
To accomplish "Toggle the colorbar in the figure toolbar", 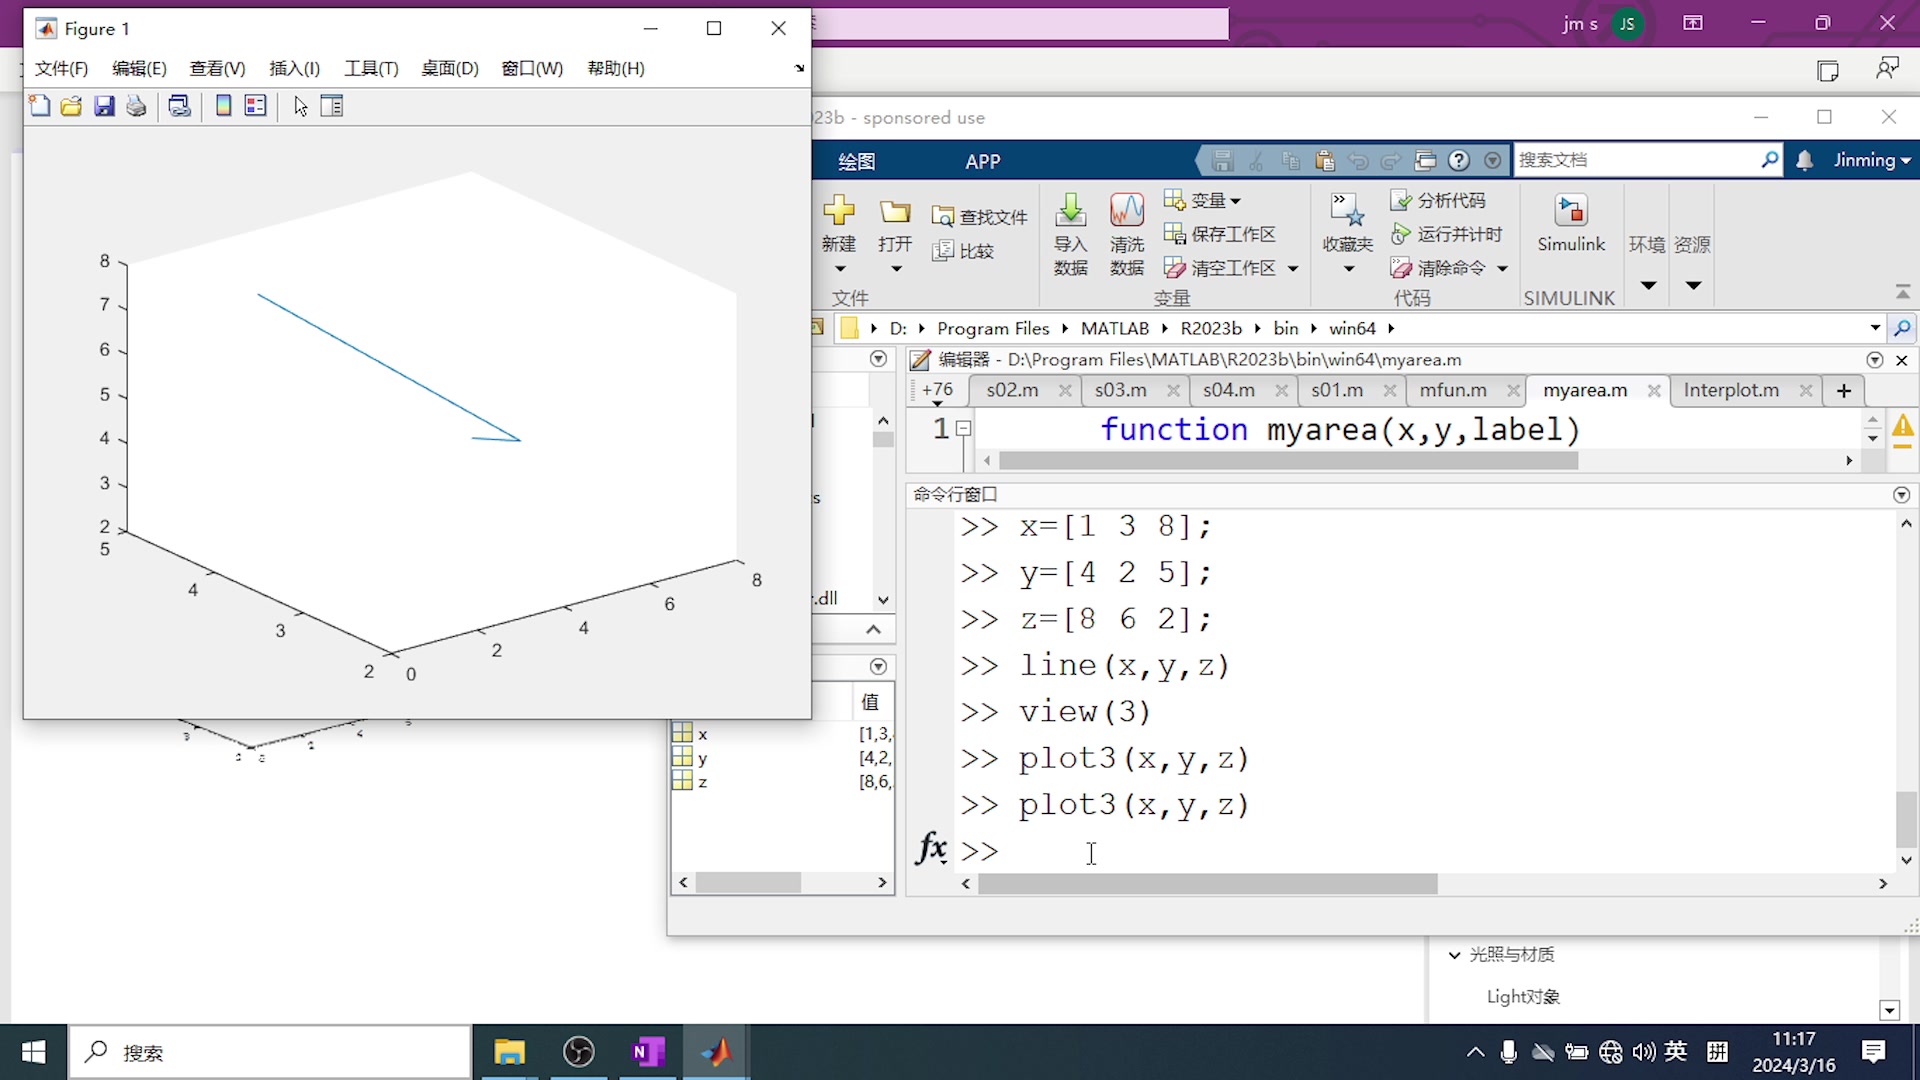I will pos(224,106).
